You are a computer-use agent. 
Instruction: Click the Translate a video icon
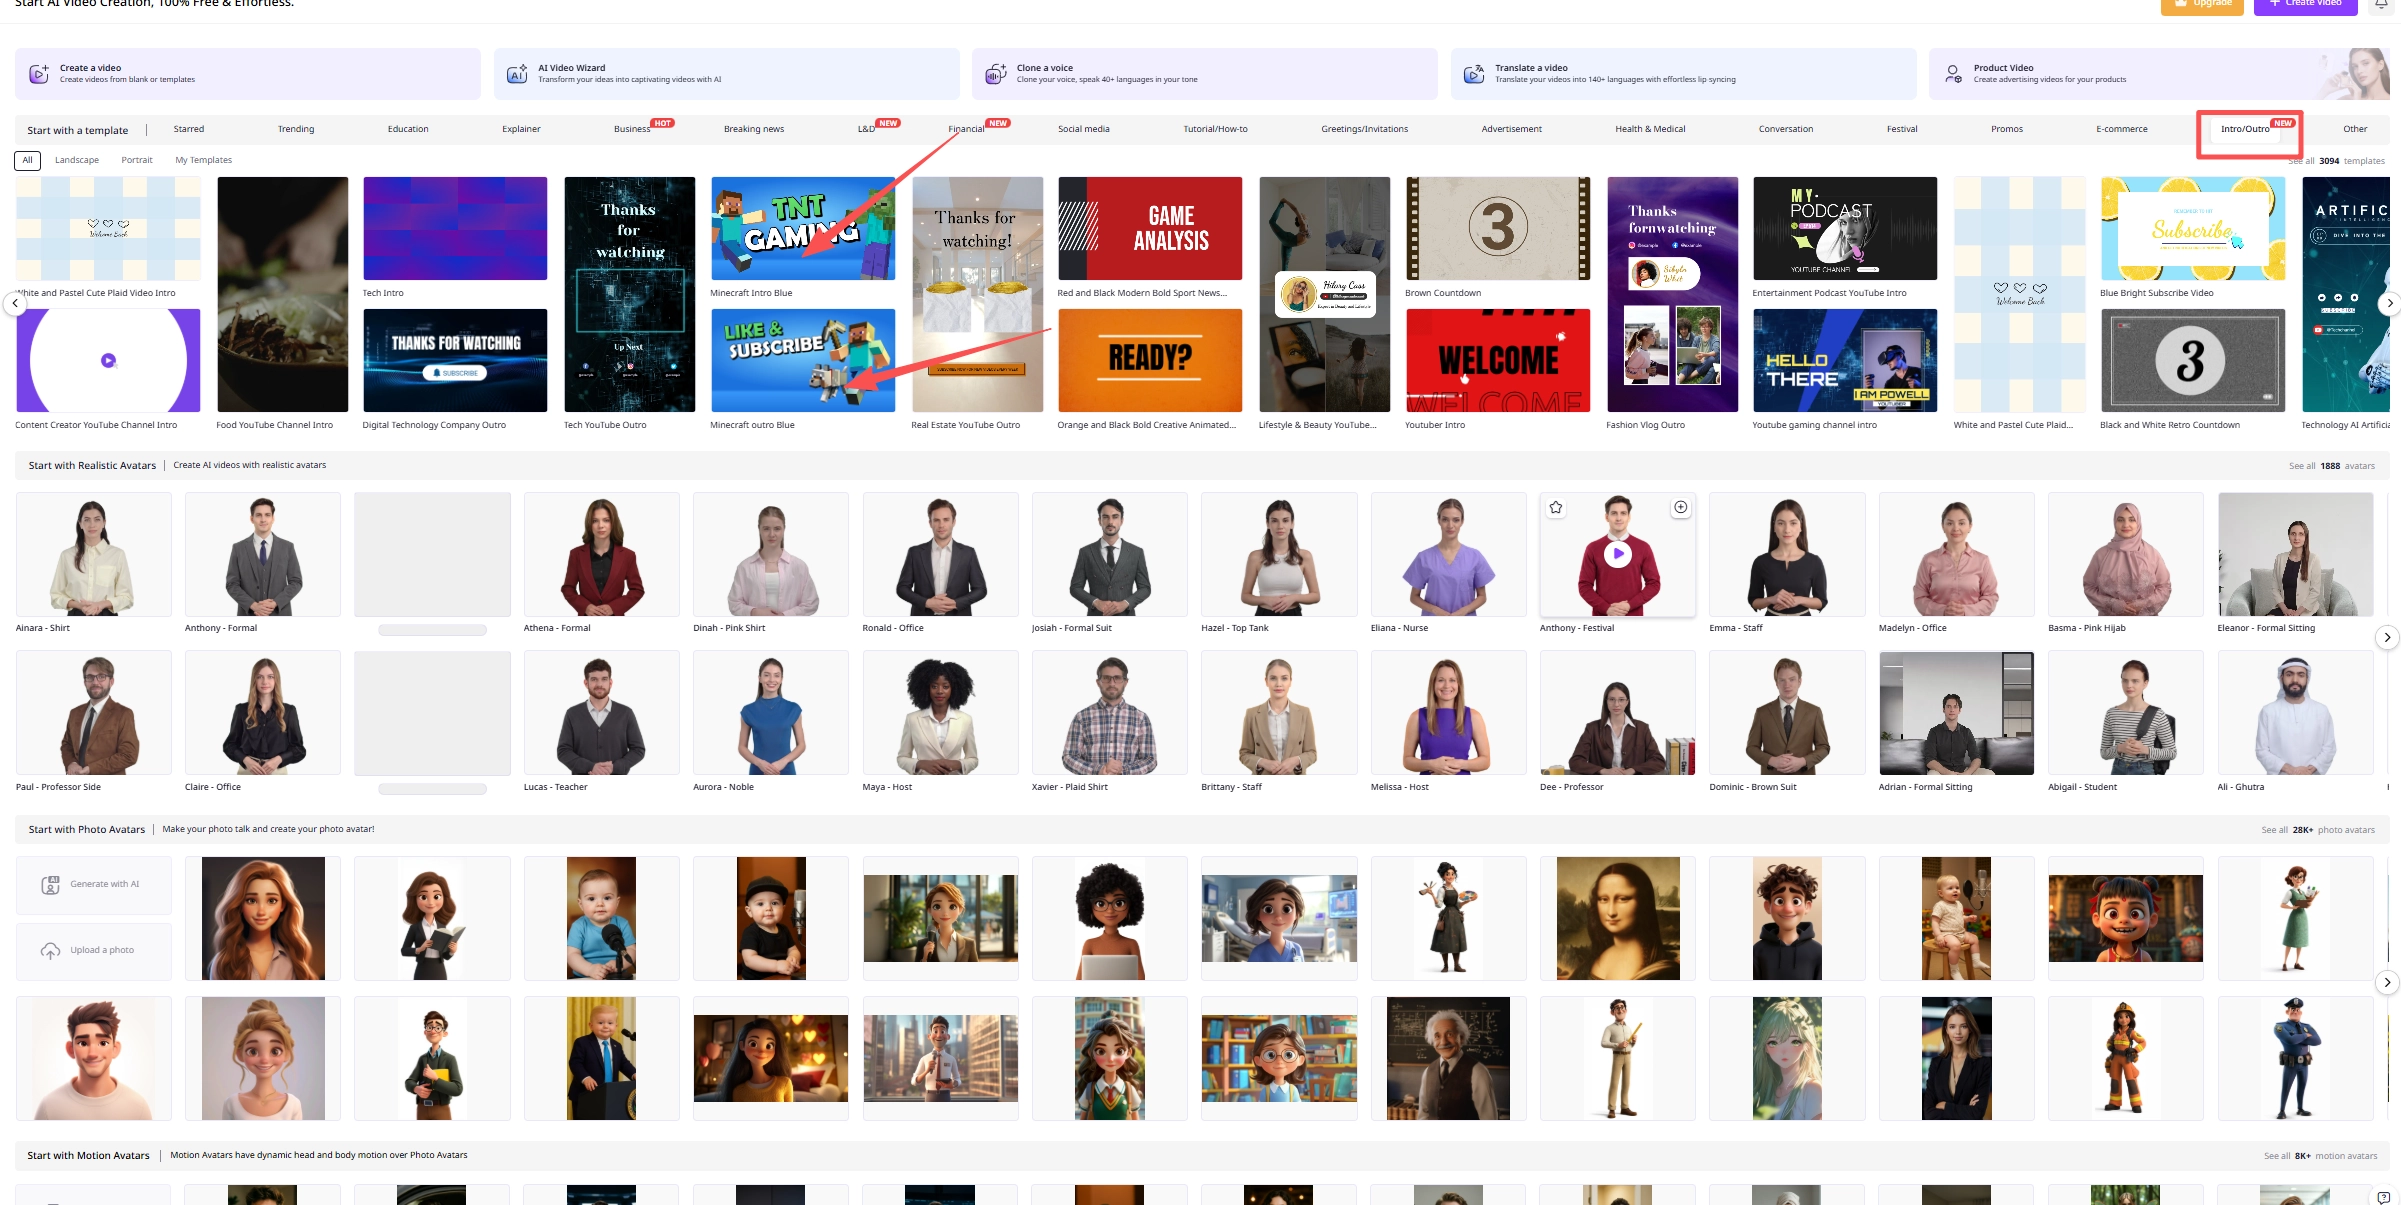click(1474, 74)
